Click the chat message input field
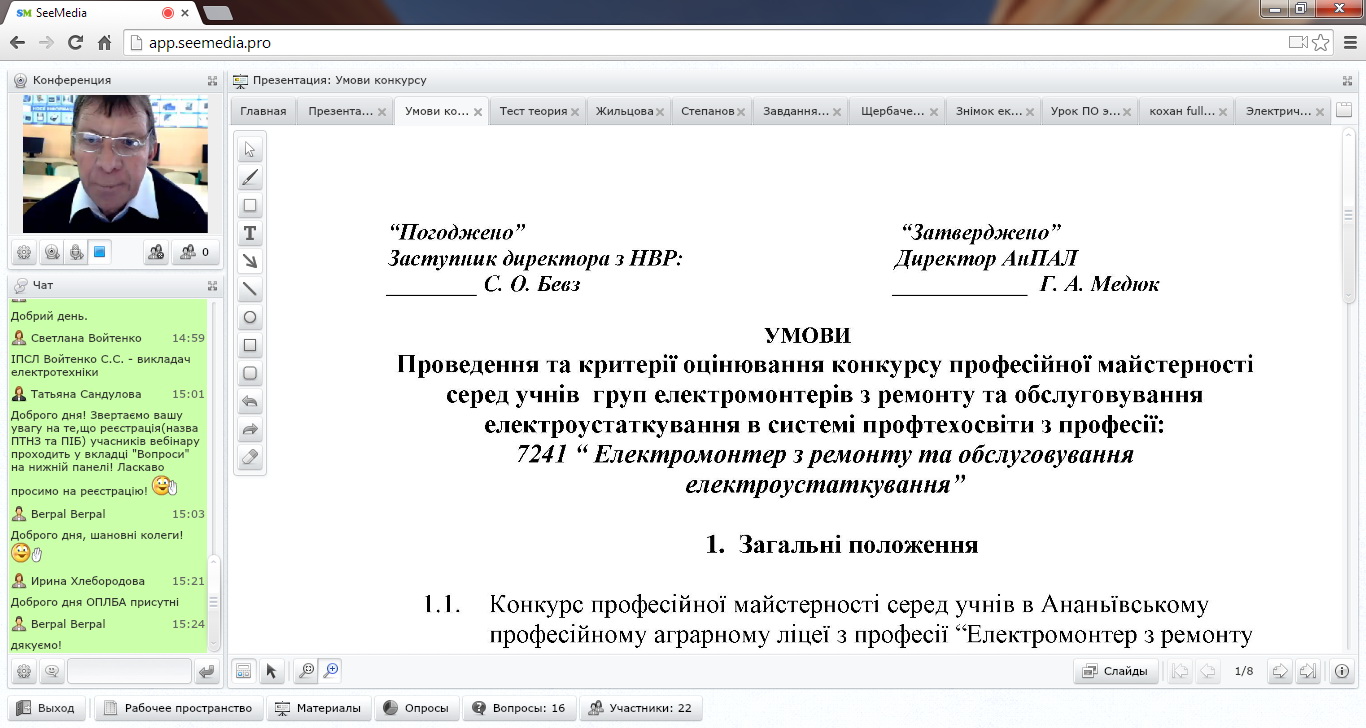 [x=129, y=672]
